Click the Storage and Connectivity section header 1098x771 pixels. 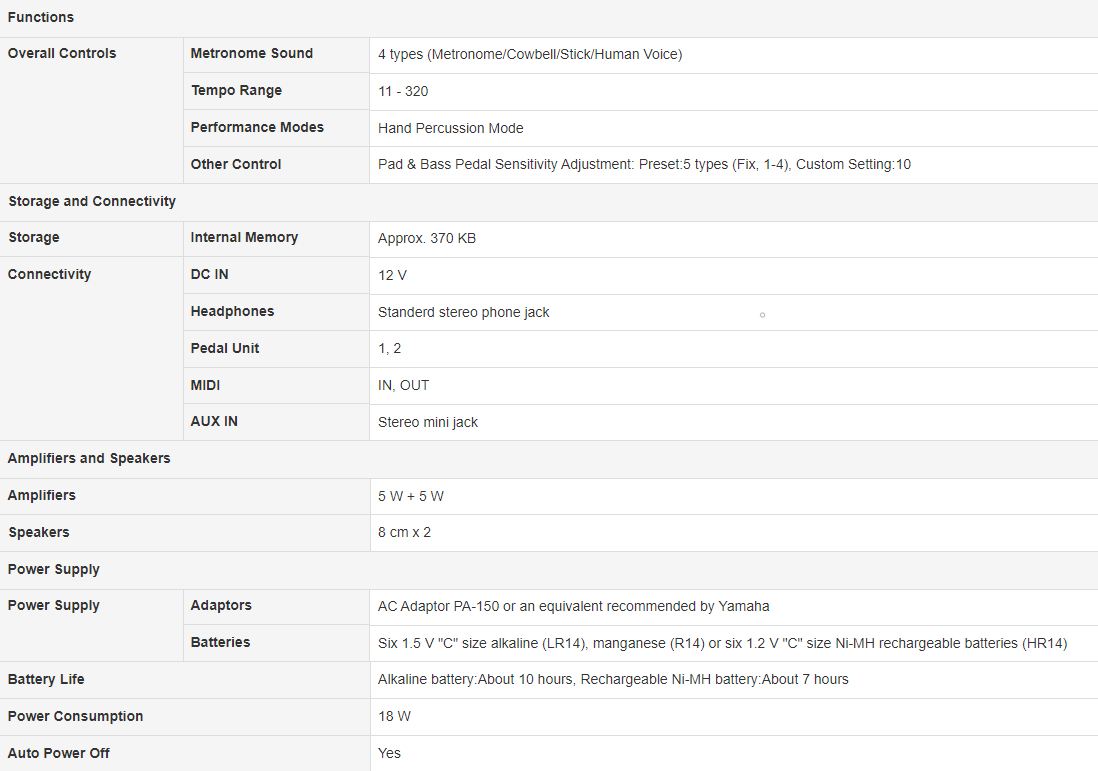pyautogui.click(x=92, y=201)
